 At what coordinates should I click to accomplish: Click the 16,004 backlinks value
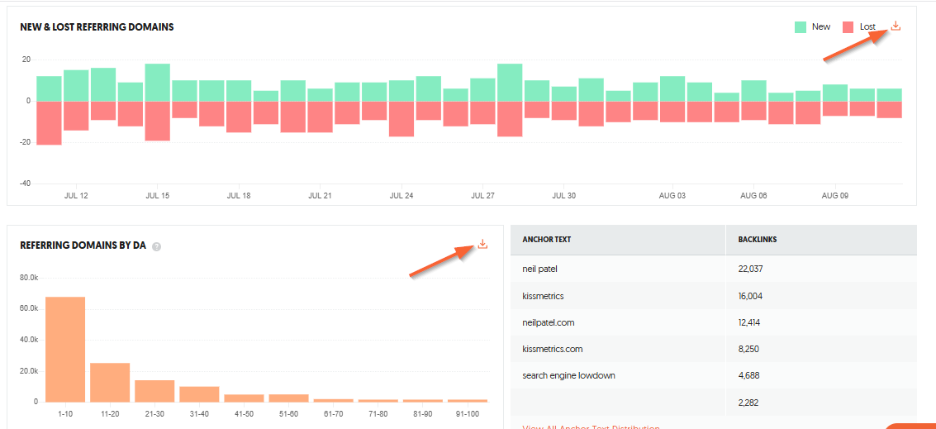tap(750, 296)
